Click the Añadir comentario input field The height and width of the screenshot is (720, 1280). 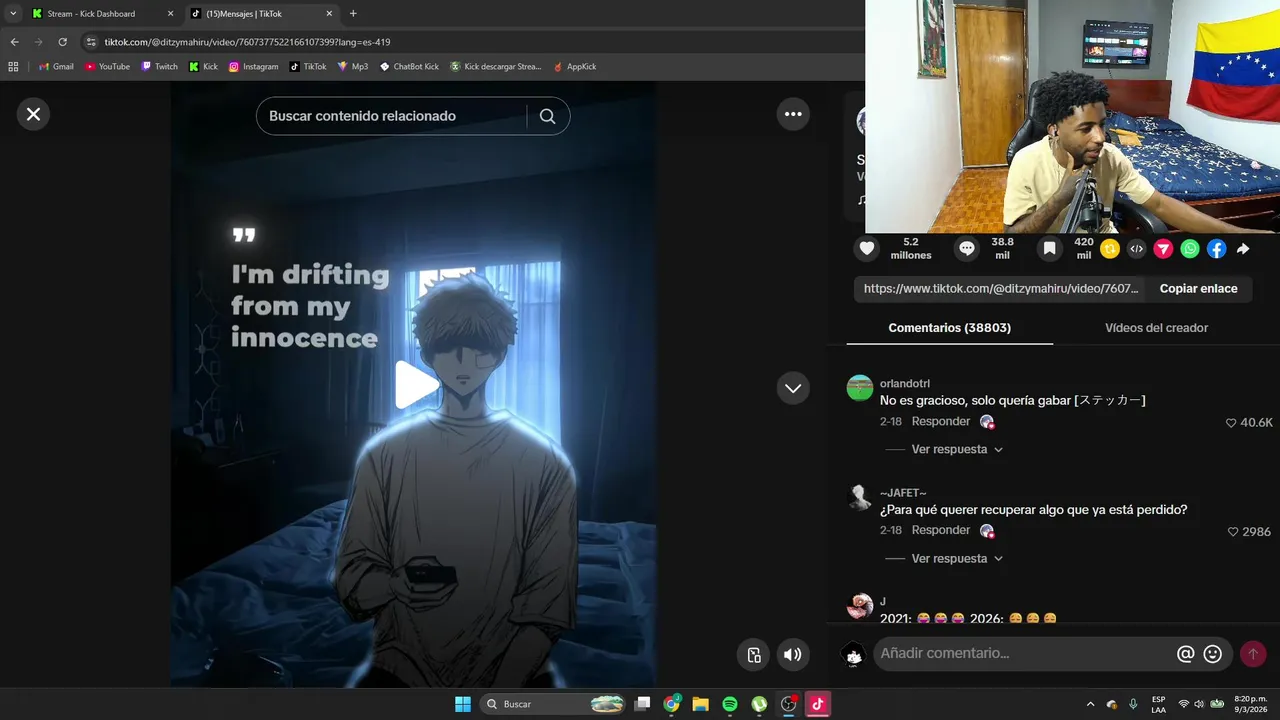coord(1025,654)
